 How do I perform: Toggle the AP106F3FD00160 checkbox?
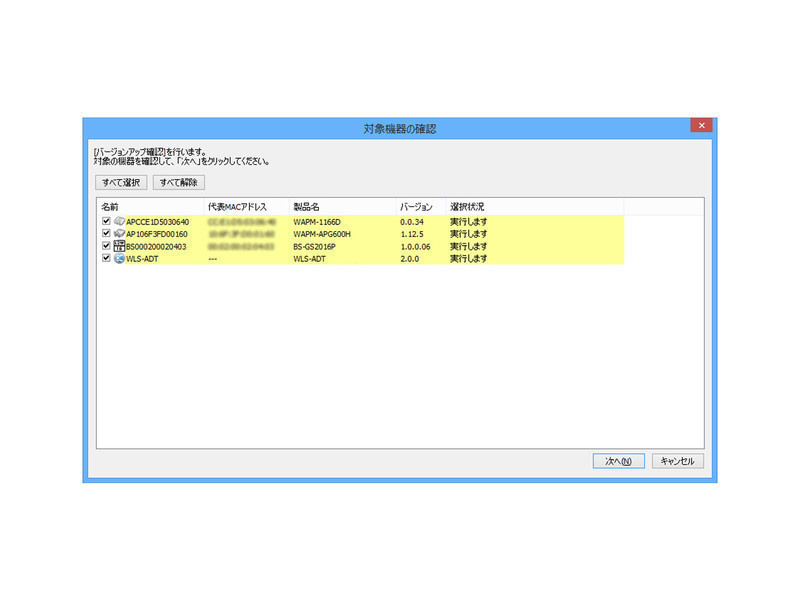click(106, 234)
